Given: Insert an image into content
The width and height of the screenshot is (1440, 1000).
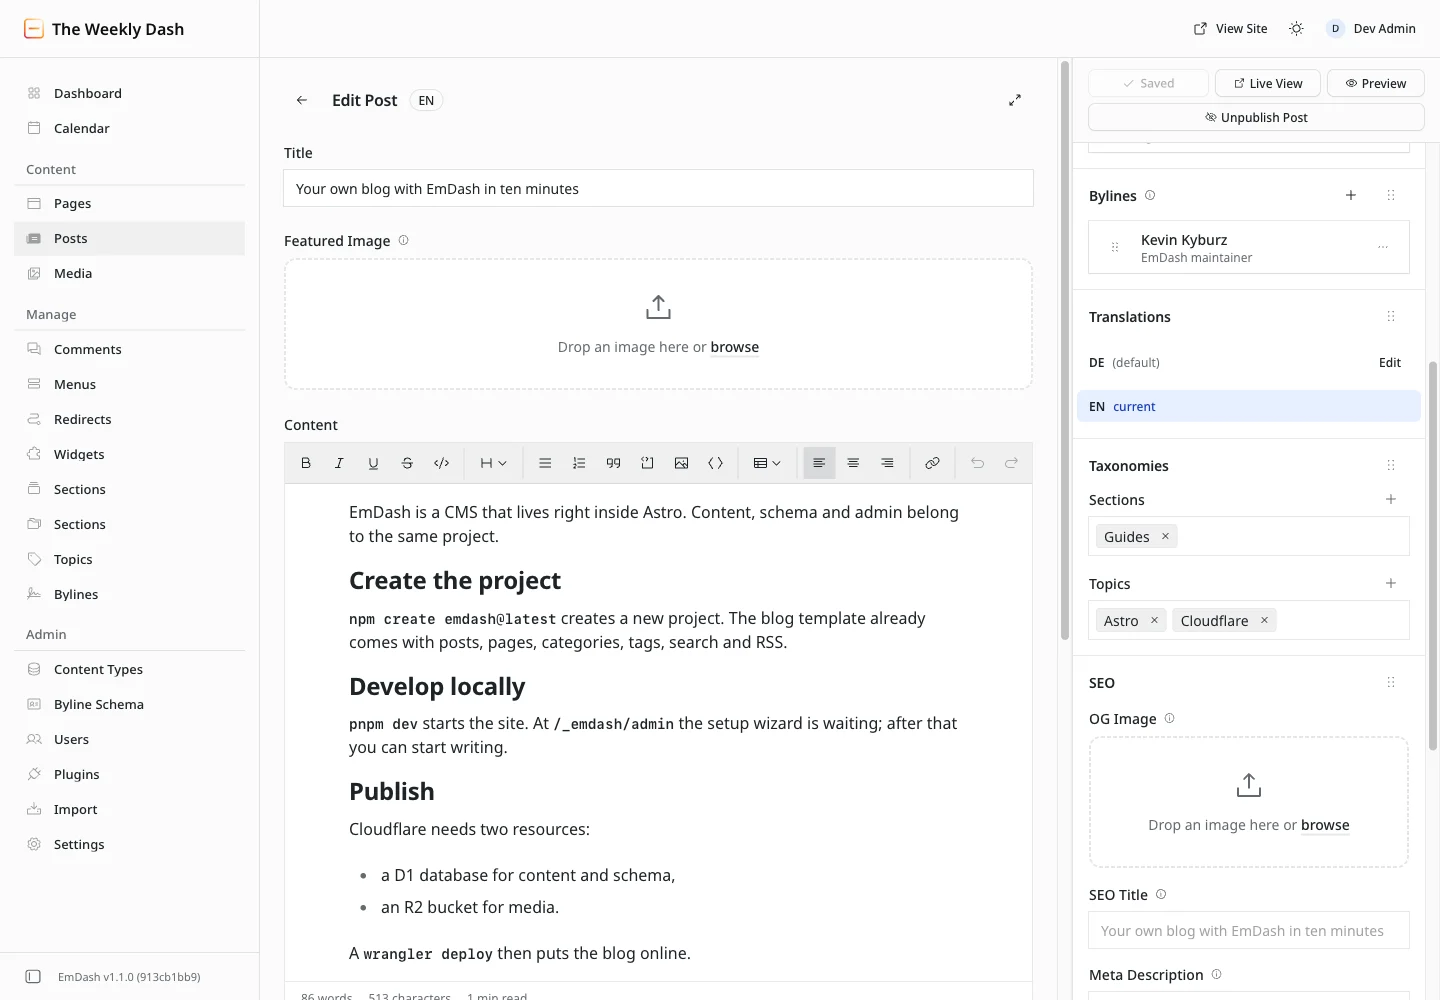Looking at the screenshot, I should 681,463.
